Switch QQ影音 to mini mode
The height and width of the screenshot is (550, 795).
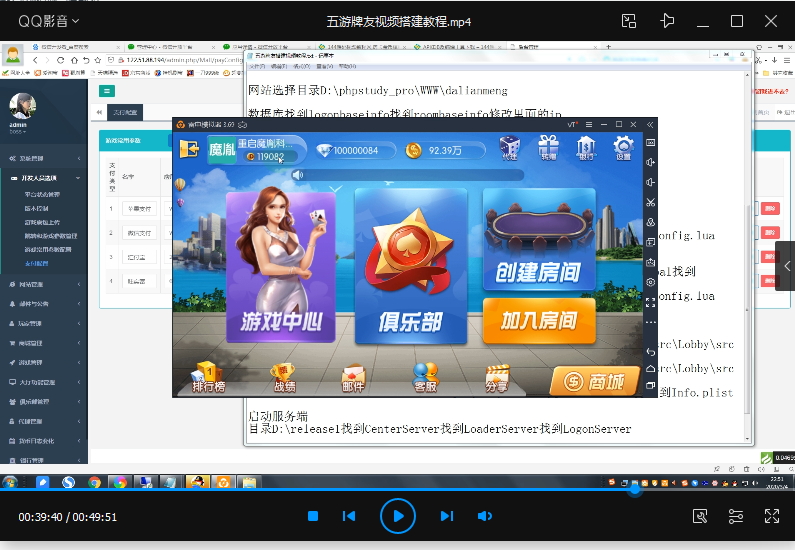(629, 21)
